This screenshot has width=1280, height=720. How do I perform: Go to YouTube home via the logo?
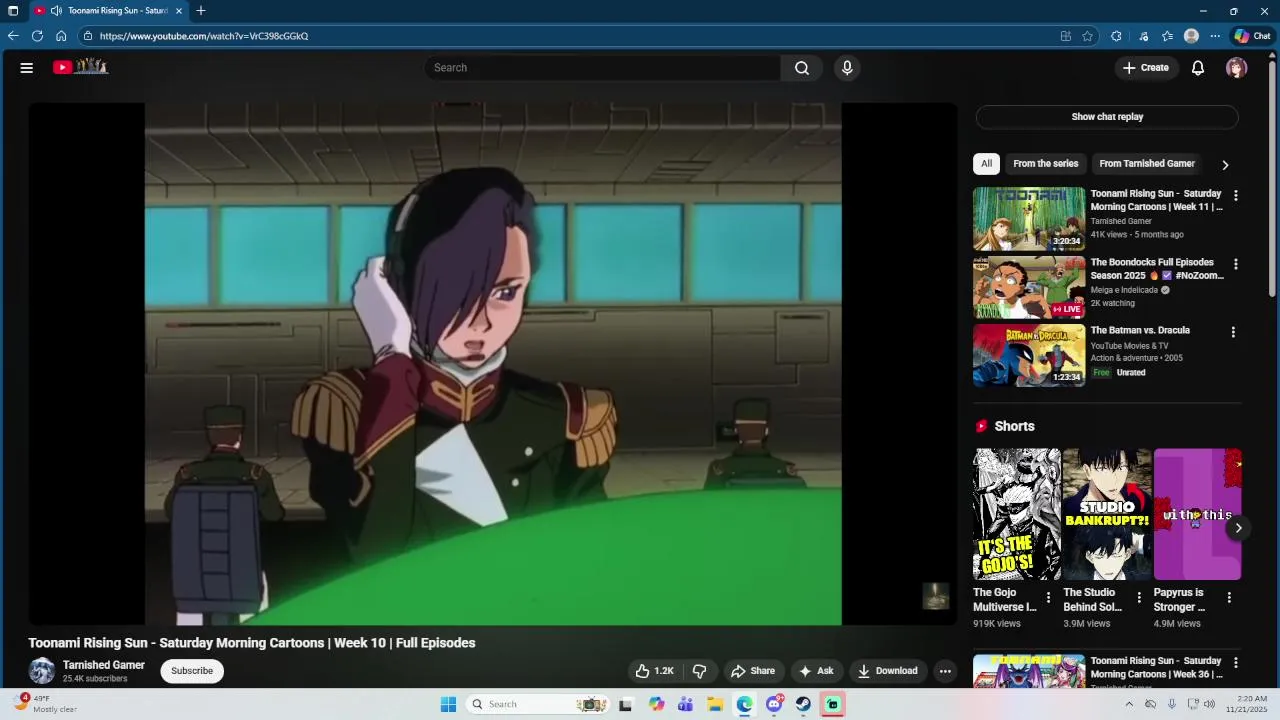[x=80, y=67]
